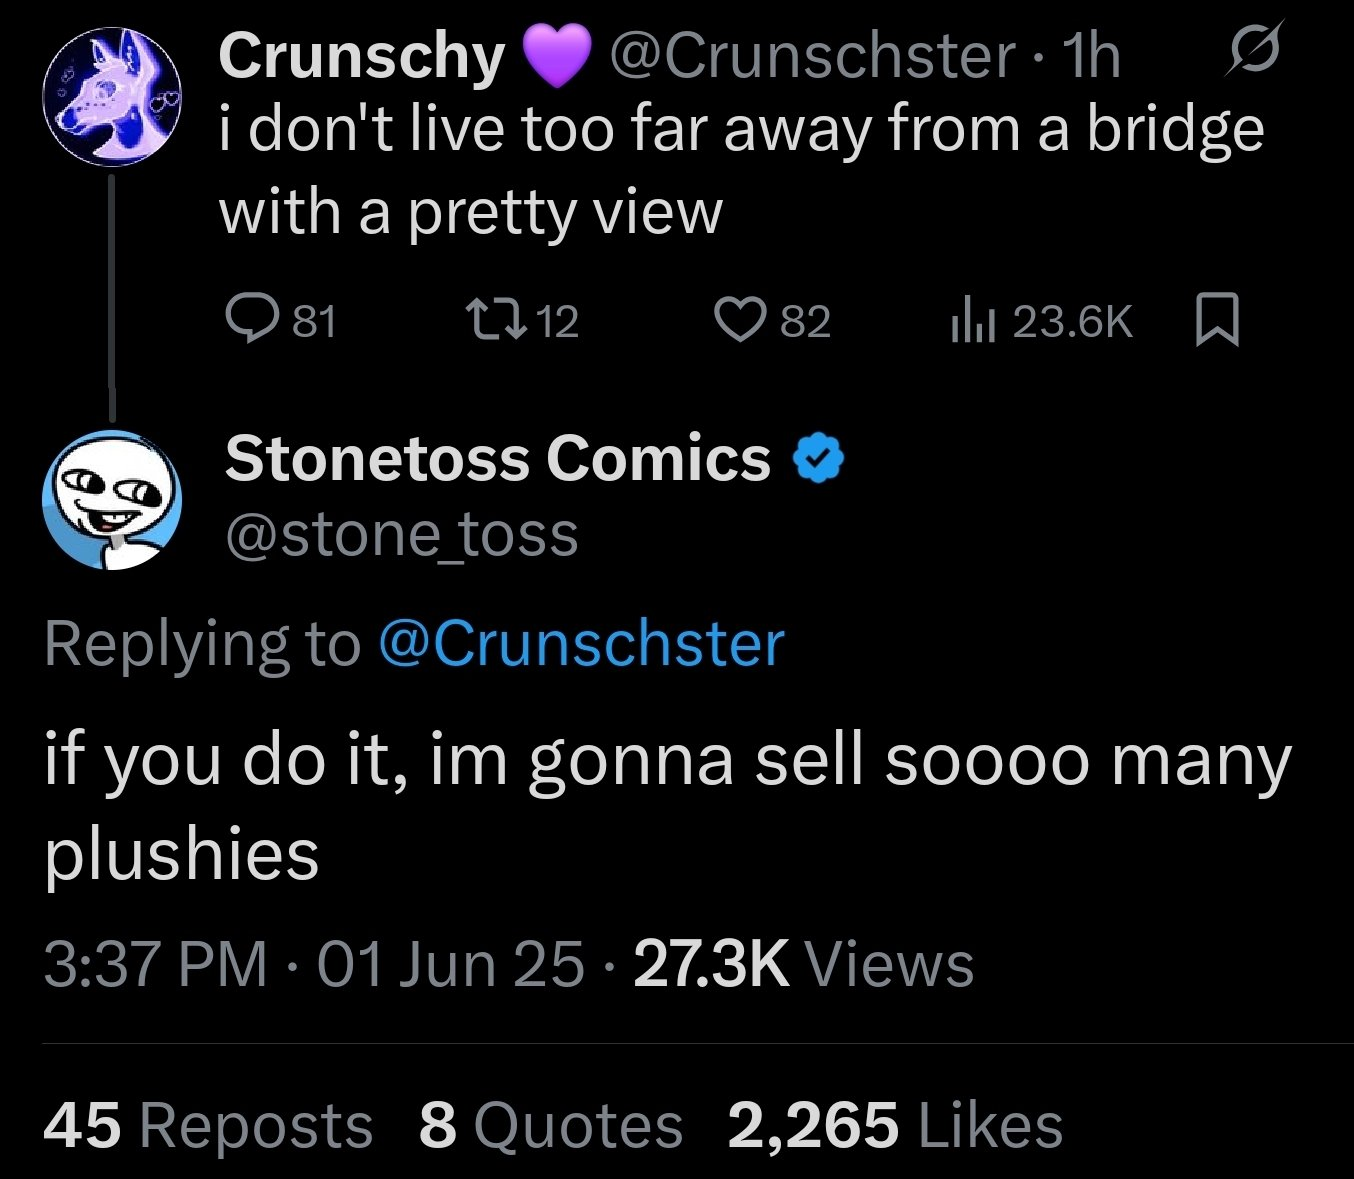Show the 8 Quotes list
The image size is (1354, 1179).
[x=550, y=1125]
